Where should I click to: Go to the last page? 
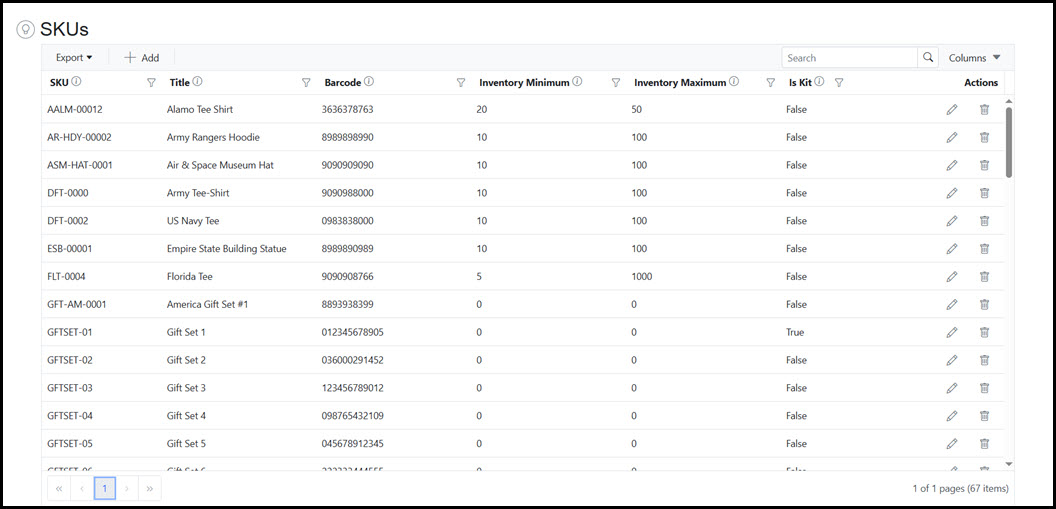150,488
